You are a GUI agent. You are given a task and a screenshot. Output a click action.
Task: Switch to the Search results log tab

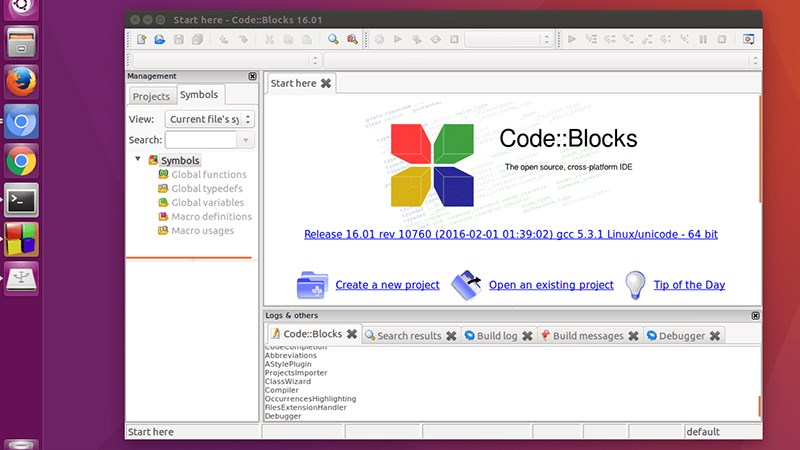pyautogui.click(x=409, y=336)
